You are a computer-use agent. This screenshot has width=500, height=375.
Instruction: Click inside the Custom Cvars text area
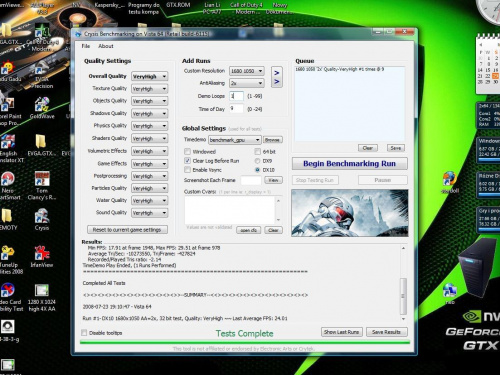tap(230, 210)
